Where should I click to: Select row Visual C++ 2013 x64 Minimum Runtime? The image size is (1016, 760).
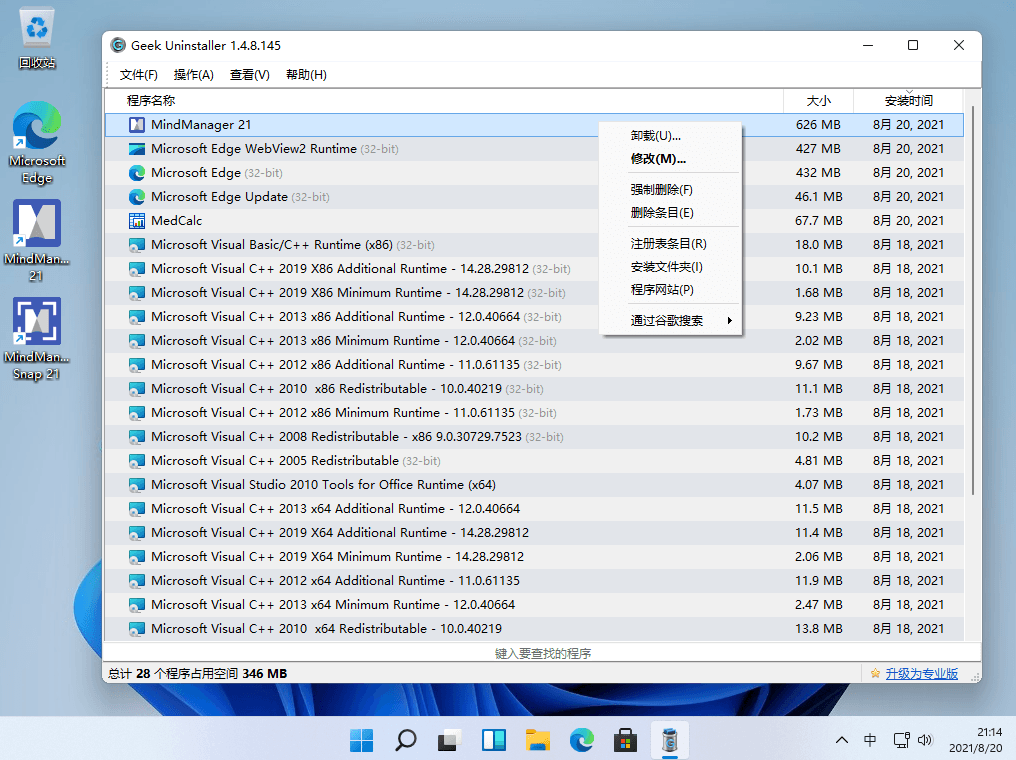535,605
